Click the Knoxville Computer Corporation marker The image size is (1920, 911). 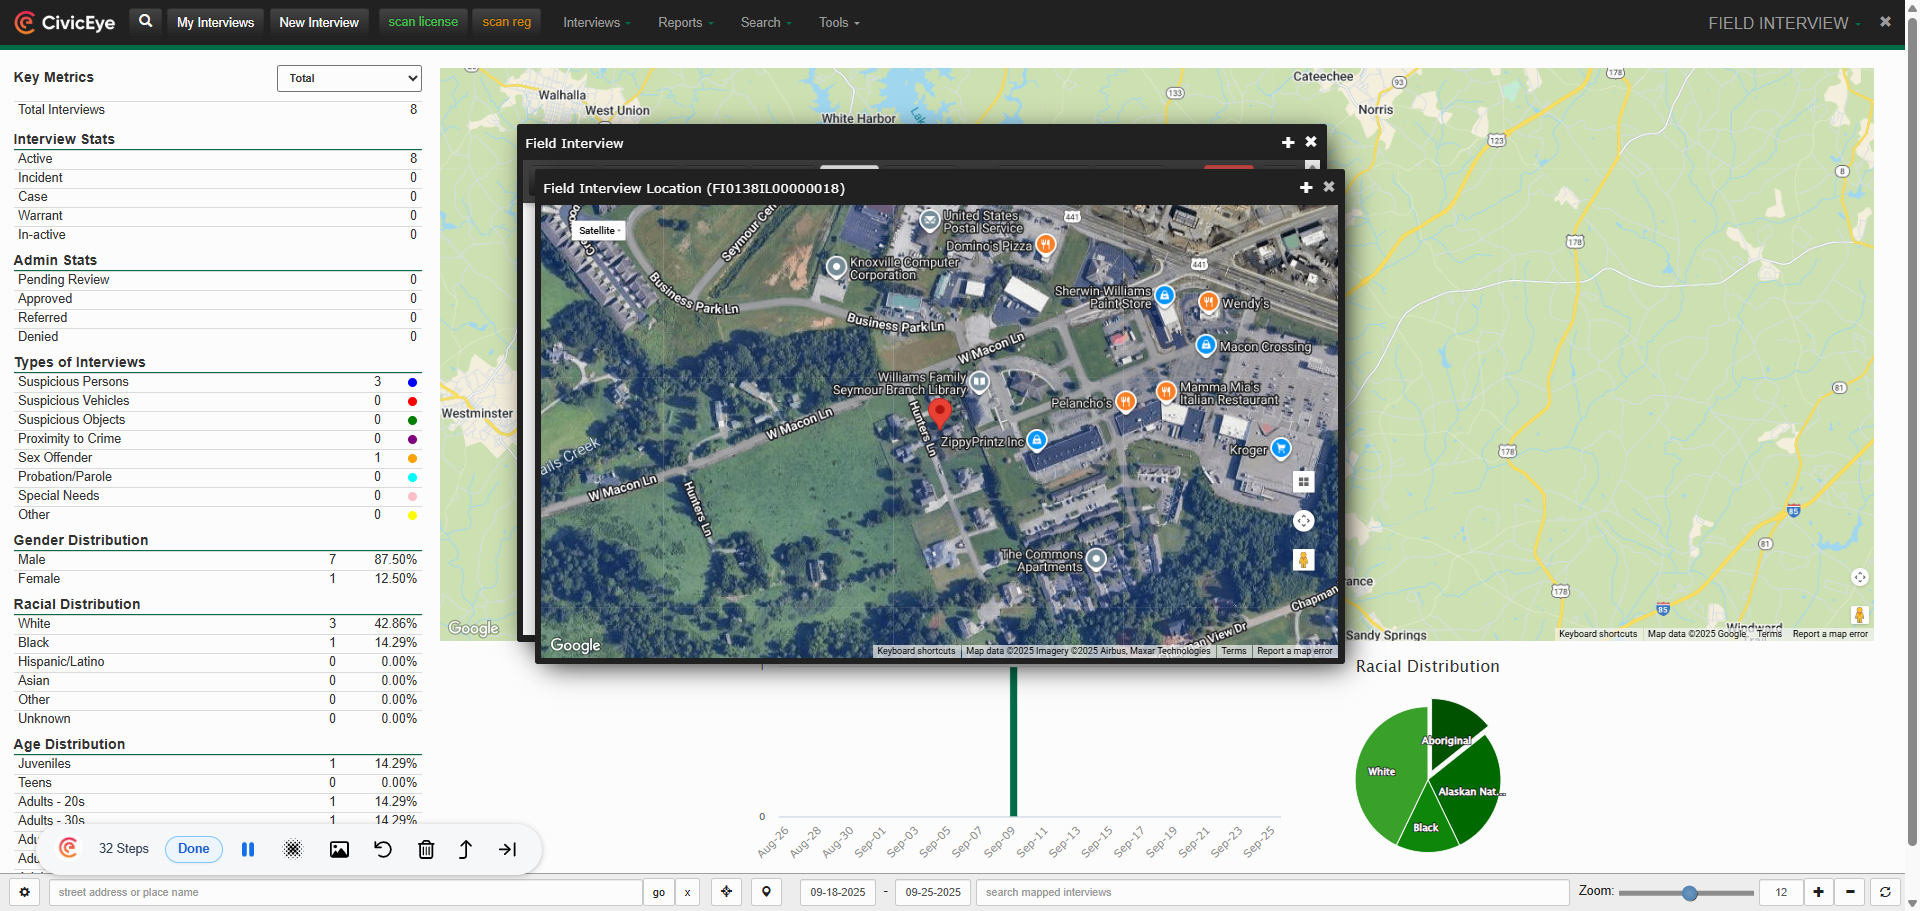pos(836,267)
